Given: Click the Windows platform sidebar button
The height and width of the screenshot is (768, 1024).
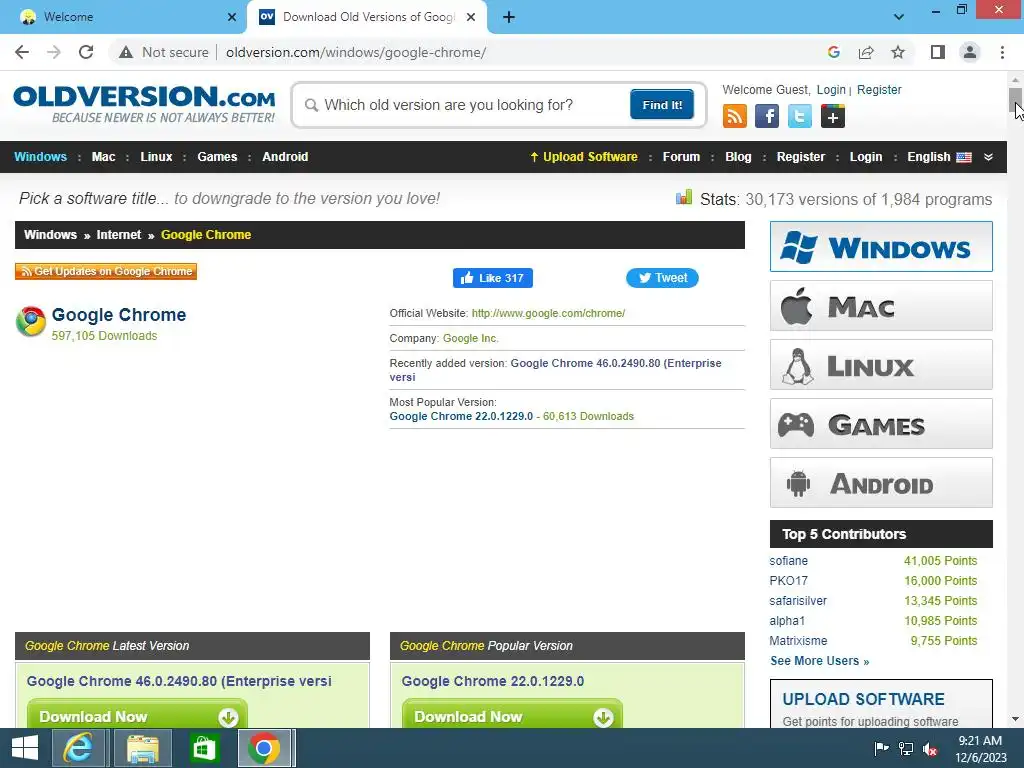Looking at the screenshot, I should (881, 247).
